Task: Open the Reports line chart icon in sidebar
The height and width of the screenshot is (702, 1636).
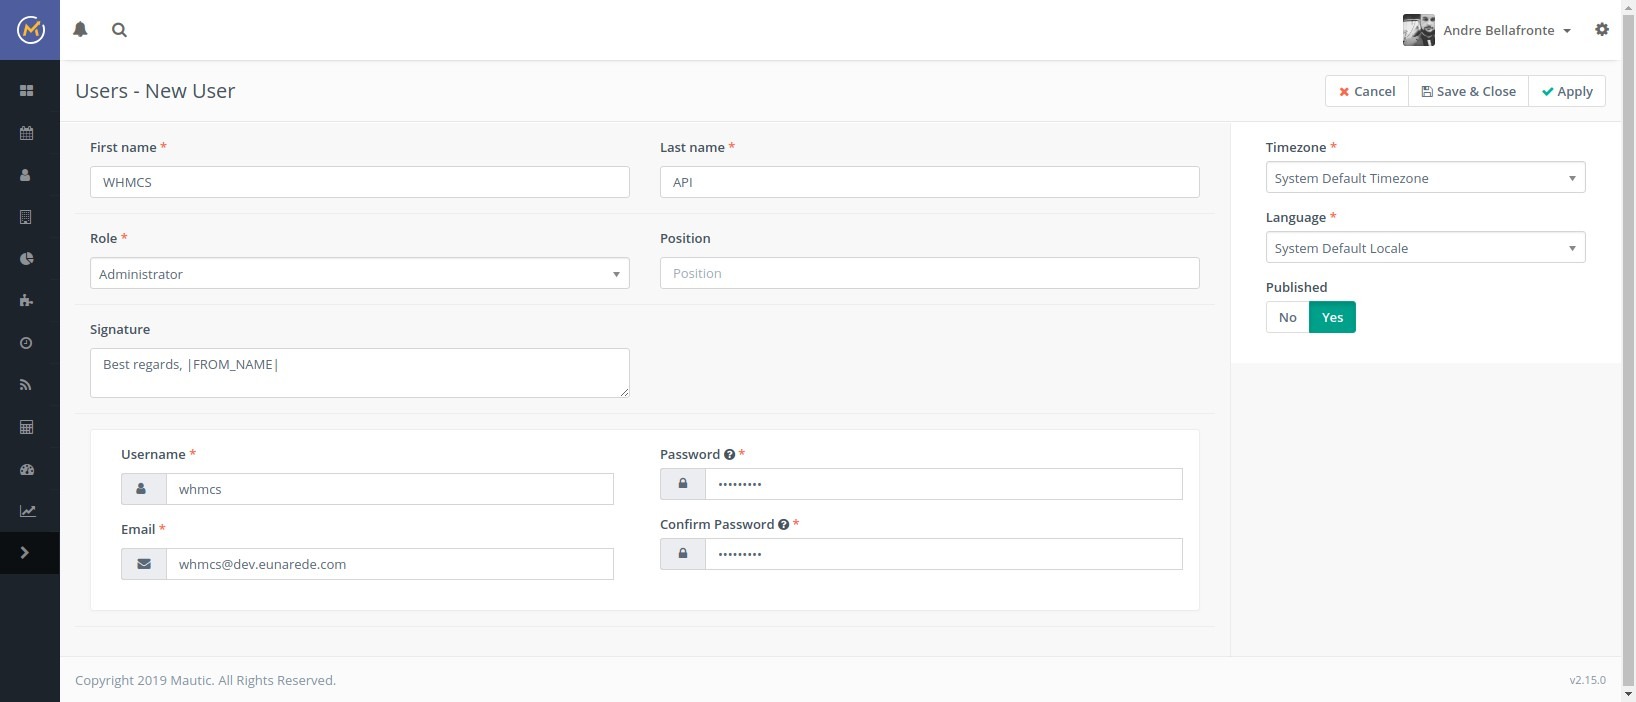Action: (x=27, y=511)
